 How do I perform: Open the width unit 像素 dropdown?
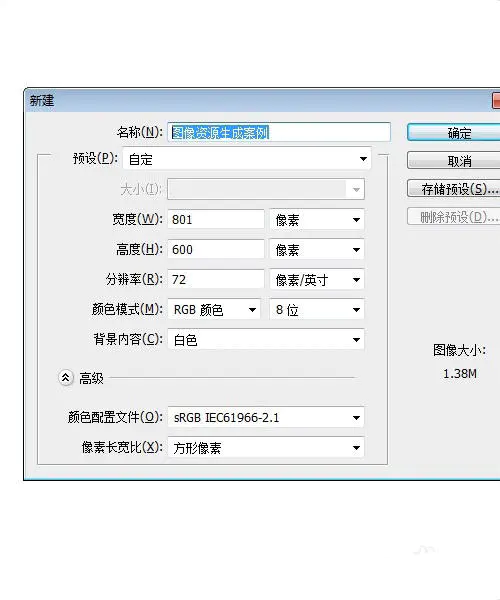click(317, 220)
